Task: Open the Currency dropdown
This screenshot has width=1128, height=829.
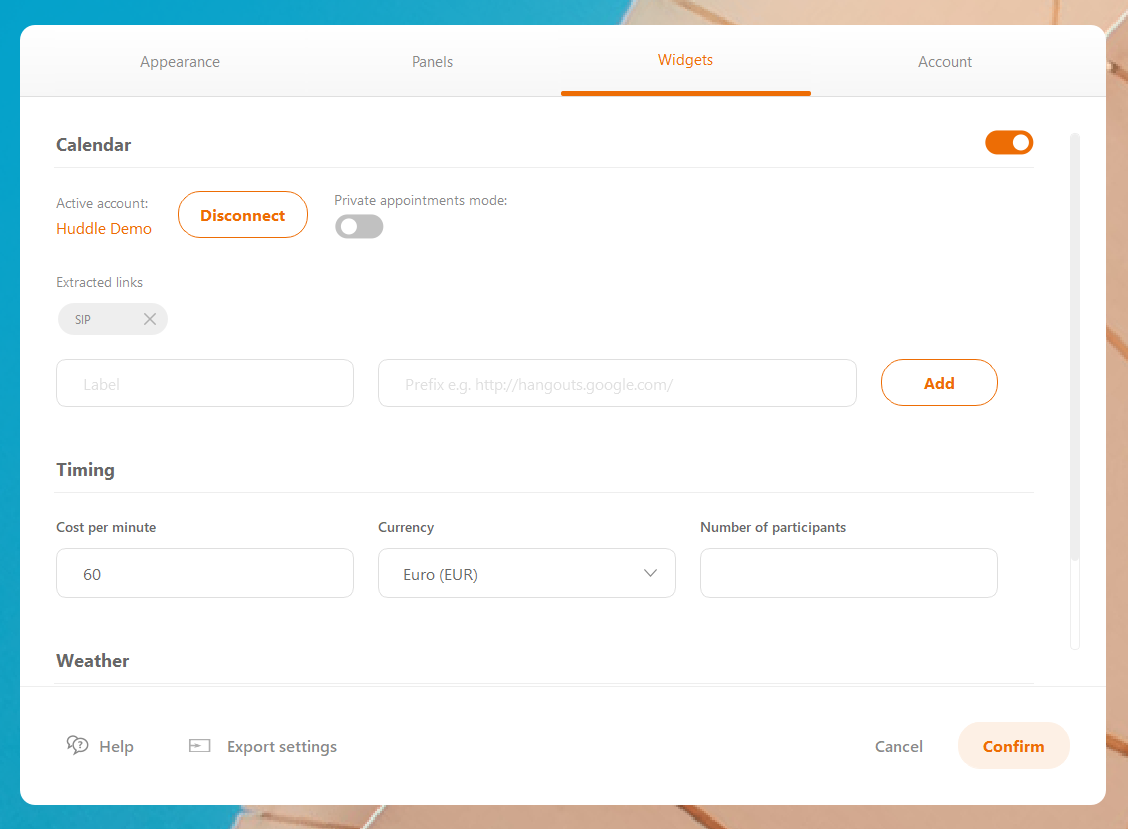Action: (x=526, y=574)
